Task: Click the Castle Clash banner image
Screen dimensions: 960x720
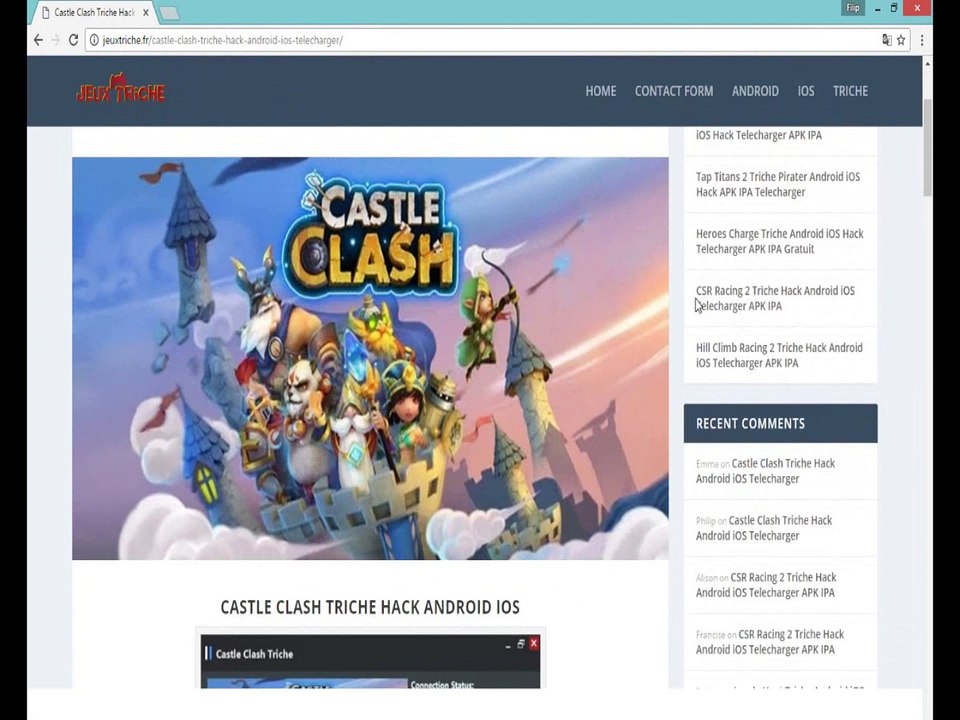Action: pos(370,358)
